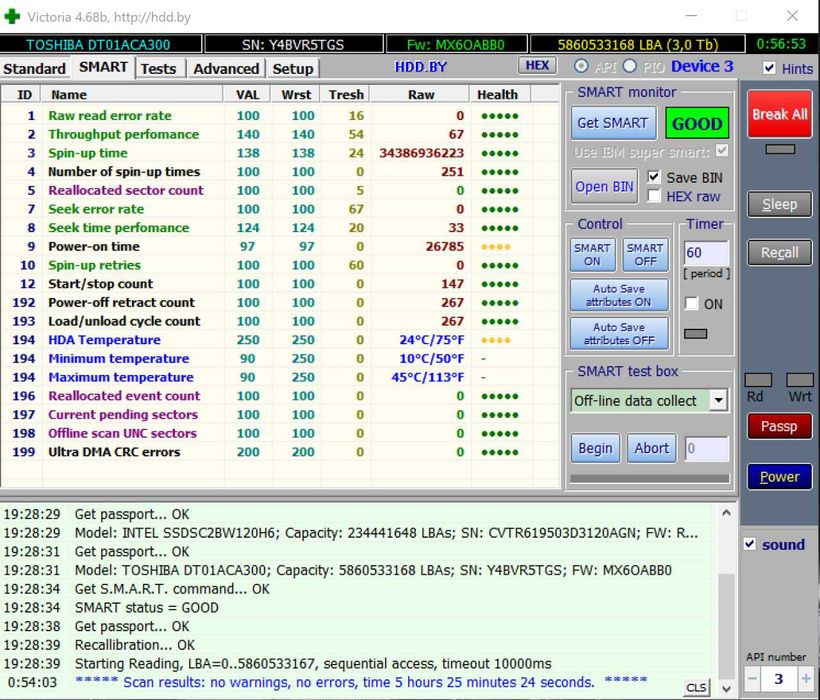The image size is (820, 700).
Task: Select the Raw read error rate row
Action: tap(280, 116)
